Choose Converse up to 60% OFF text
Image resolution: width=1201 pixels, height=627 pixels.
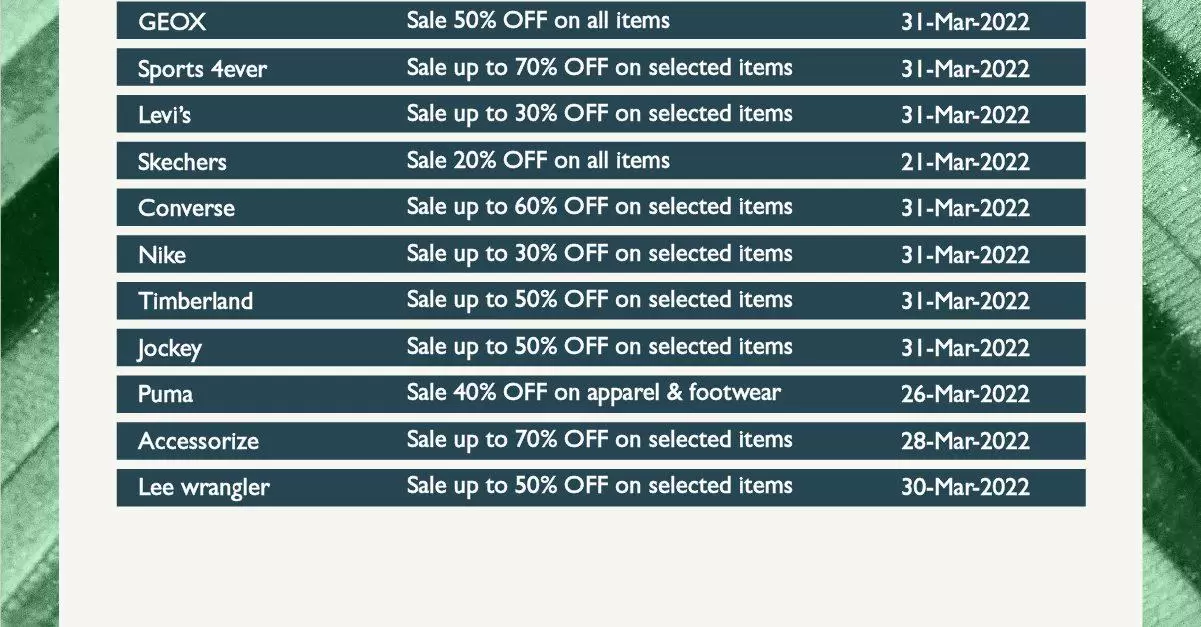[x=600, y=207]
